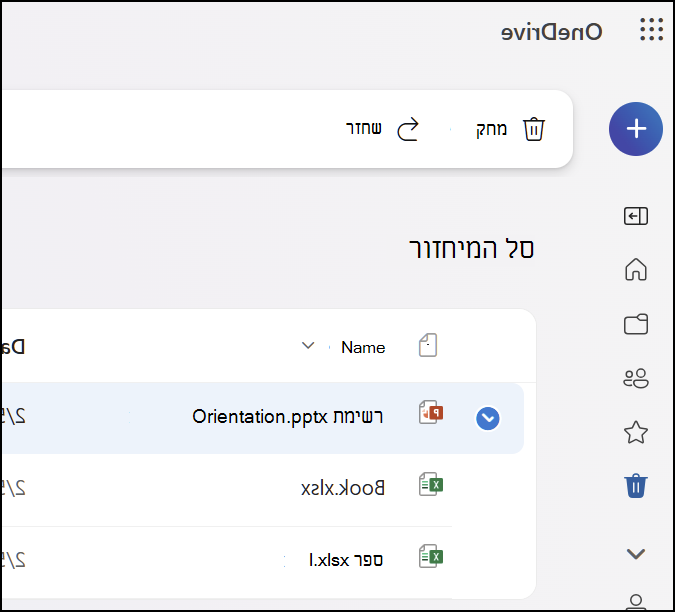Sort by the Name column header
The height and width of the screenshot is (612, 675).
click(x=363, y=347)
